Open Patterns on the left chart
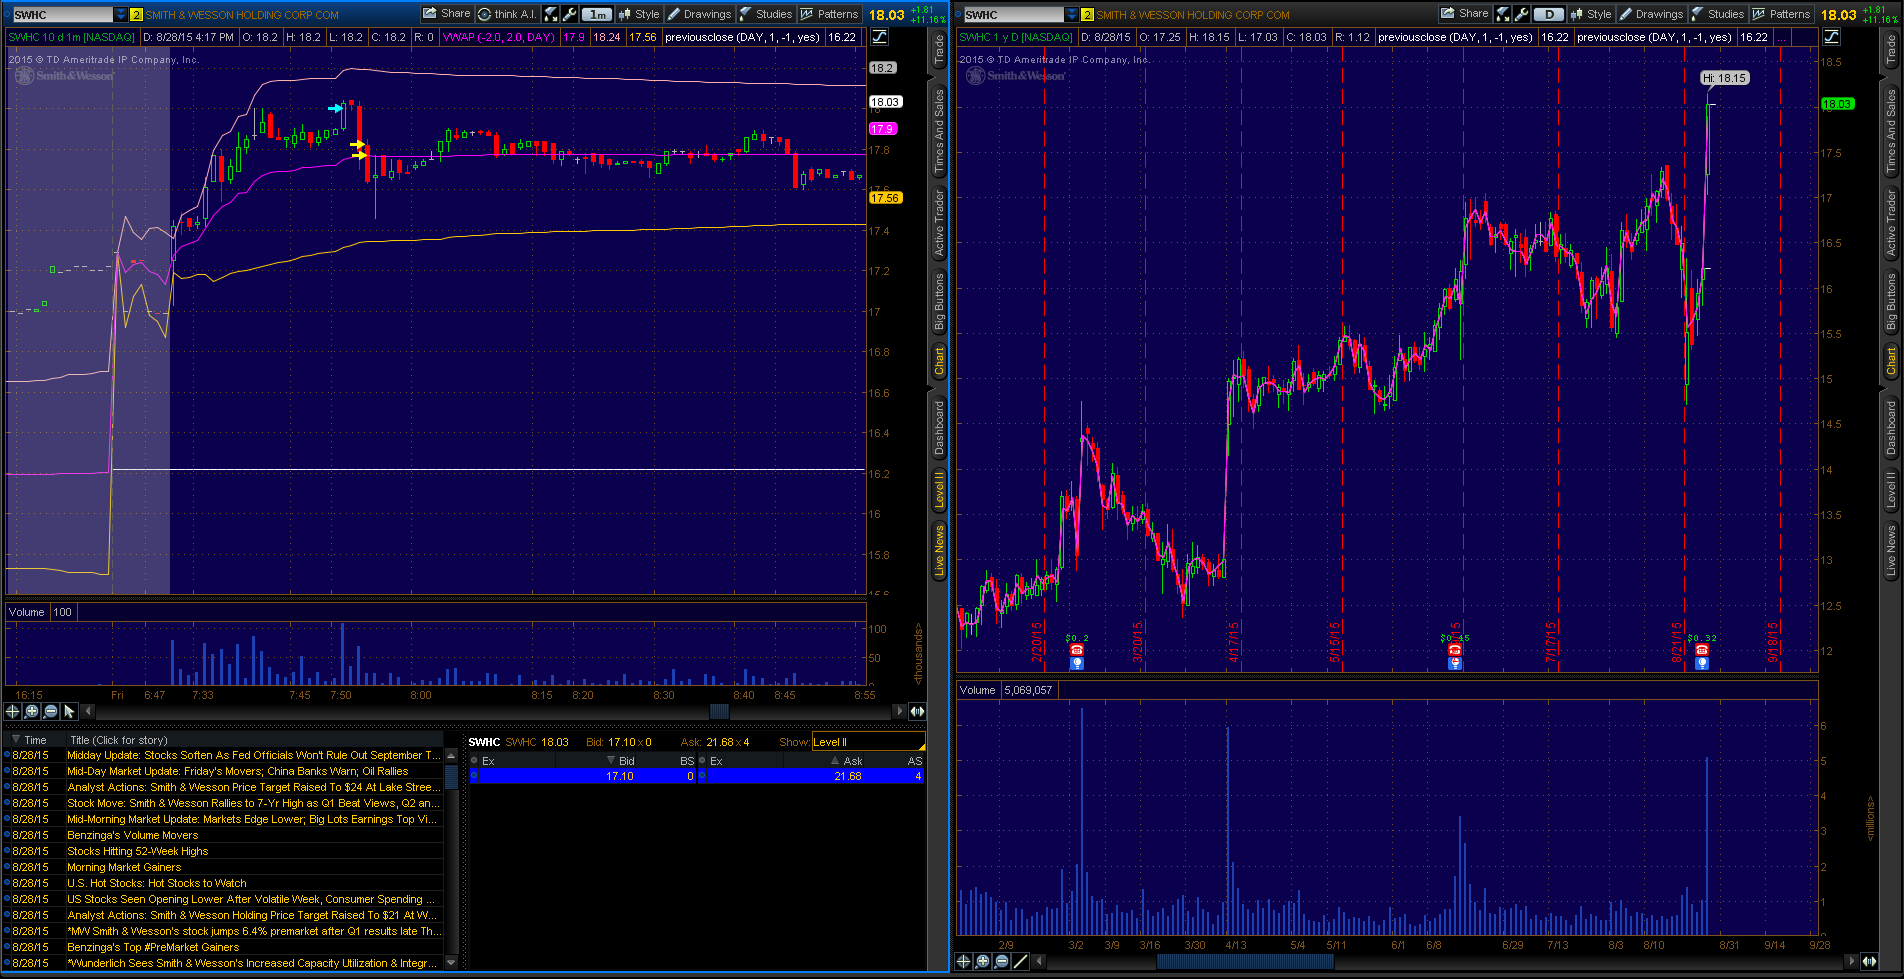Screen dimensions: 1904x979 tap(830, 14)
